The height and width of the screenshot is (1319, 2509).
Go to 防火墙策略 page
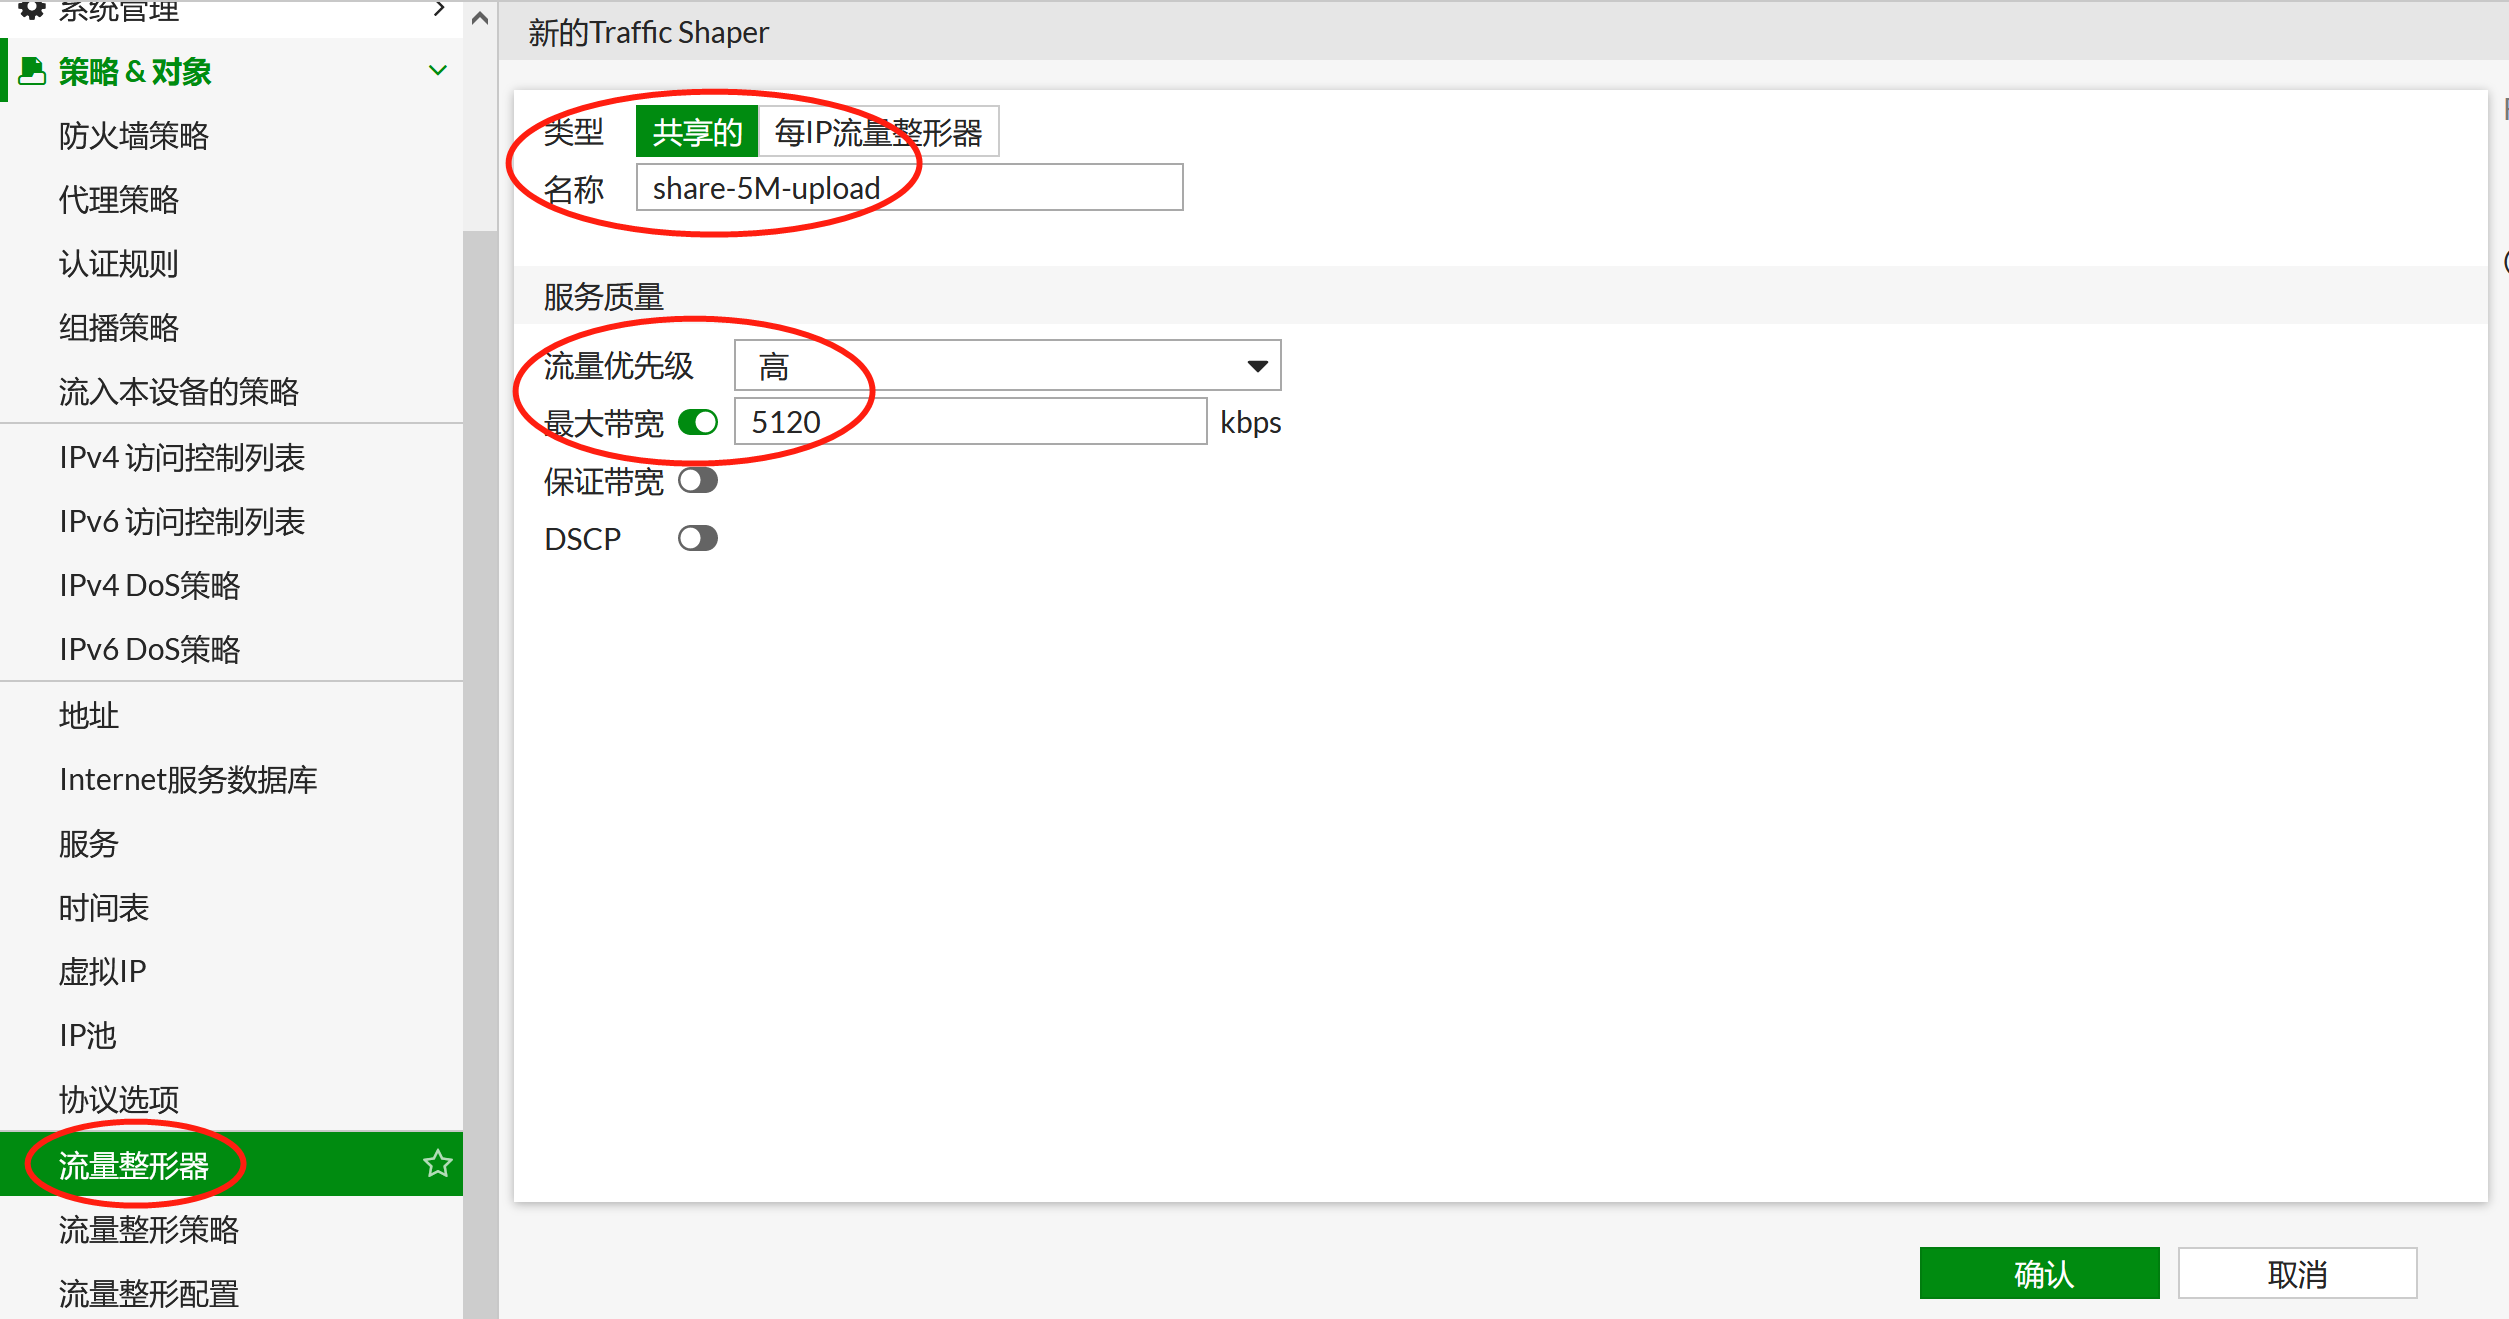coord(134,136)
